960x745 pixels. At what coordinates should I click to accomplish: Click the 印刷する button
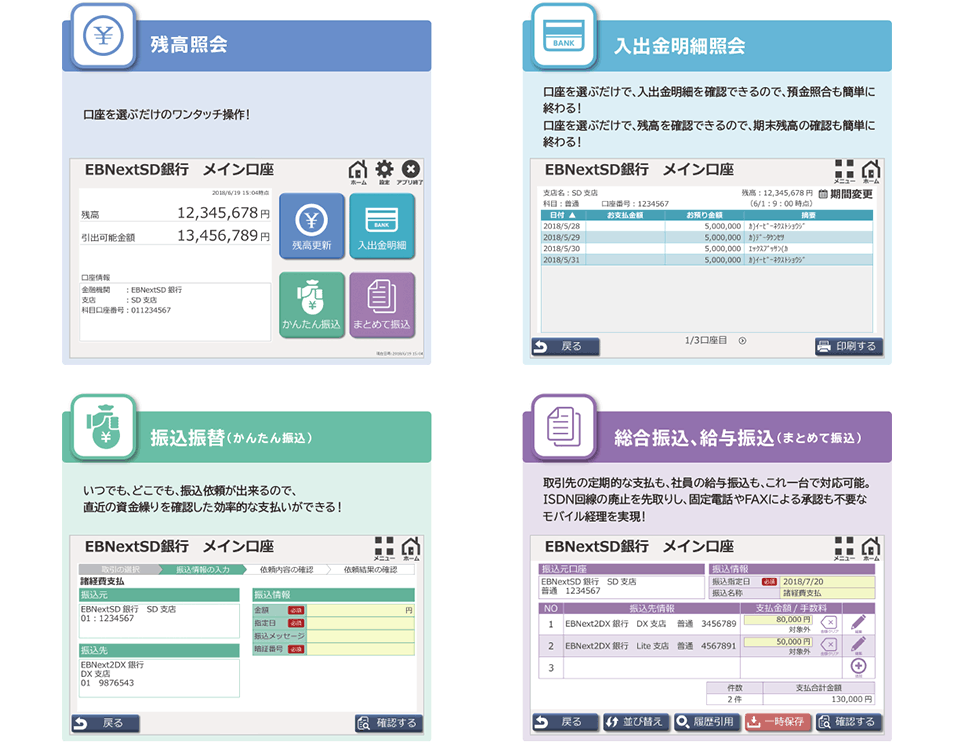coord(849,346)
